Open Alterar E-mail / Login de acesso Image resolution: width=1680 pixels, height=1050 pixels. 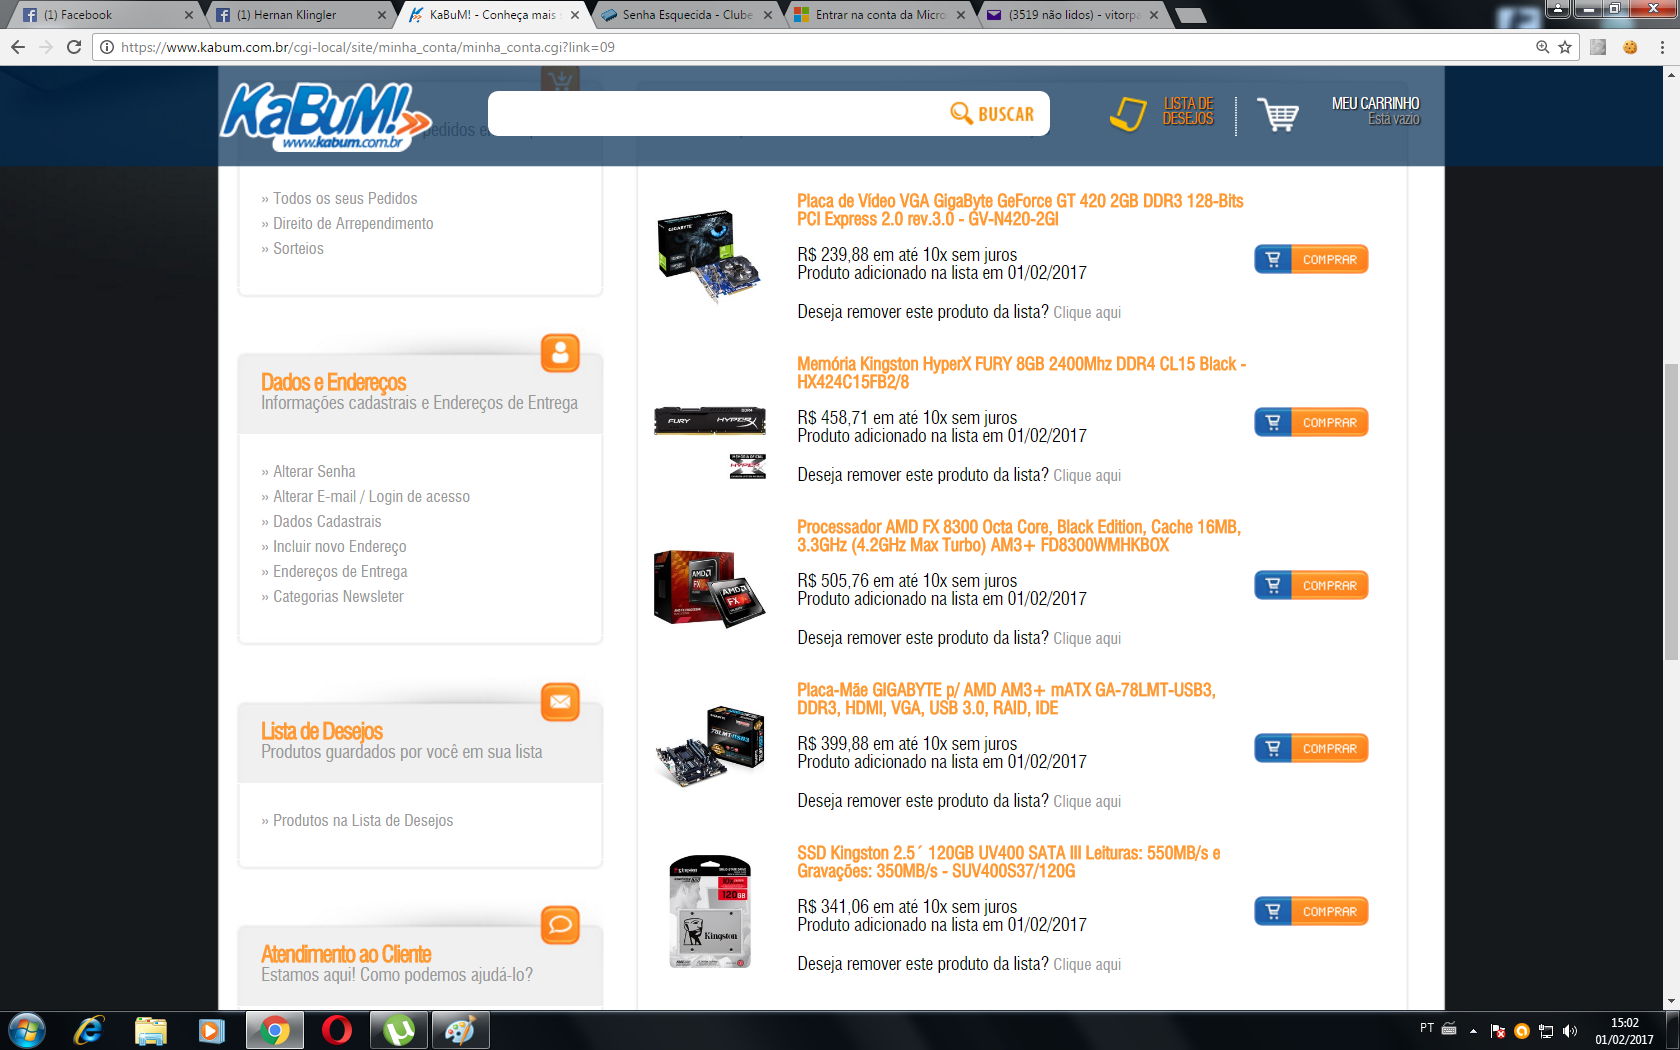tap(371, 497)
